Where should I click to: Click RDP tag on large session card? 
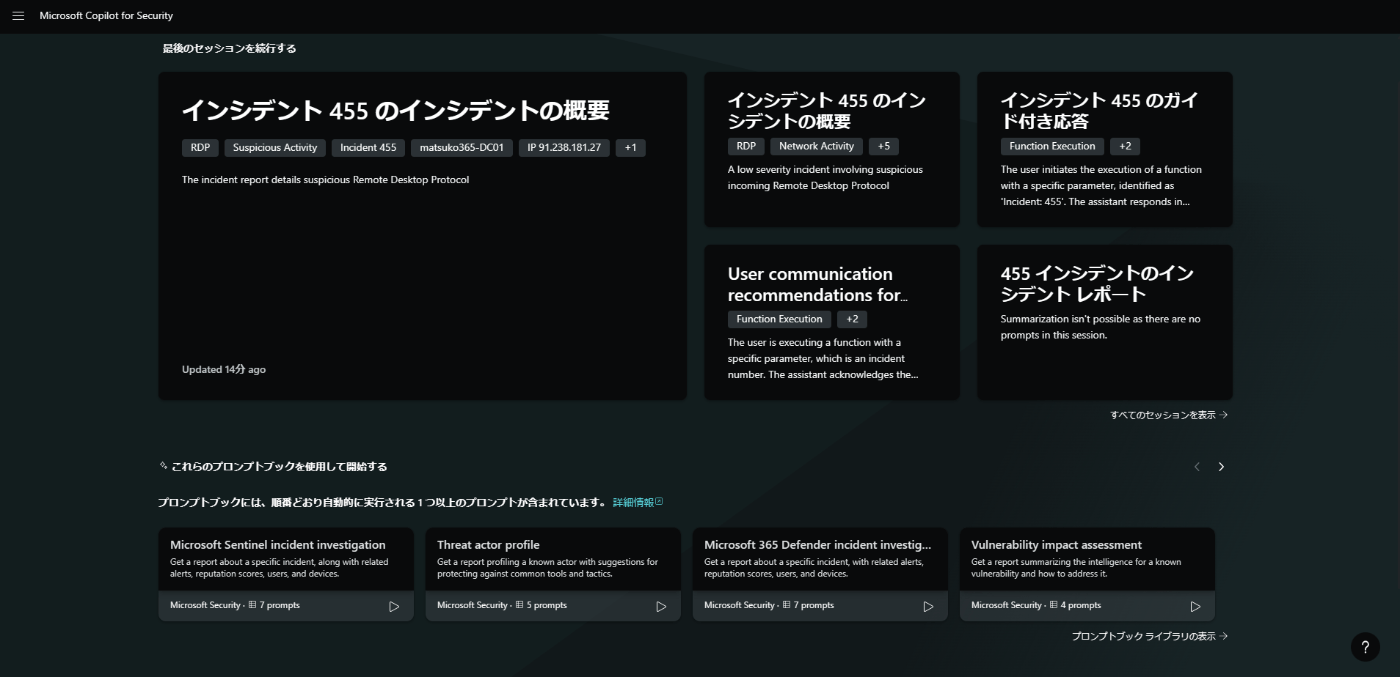pos(201,148)
